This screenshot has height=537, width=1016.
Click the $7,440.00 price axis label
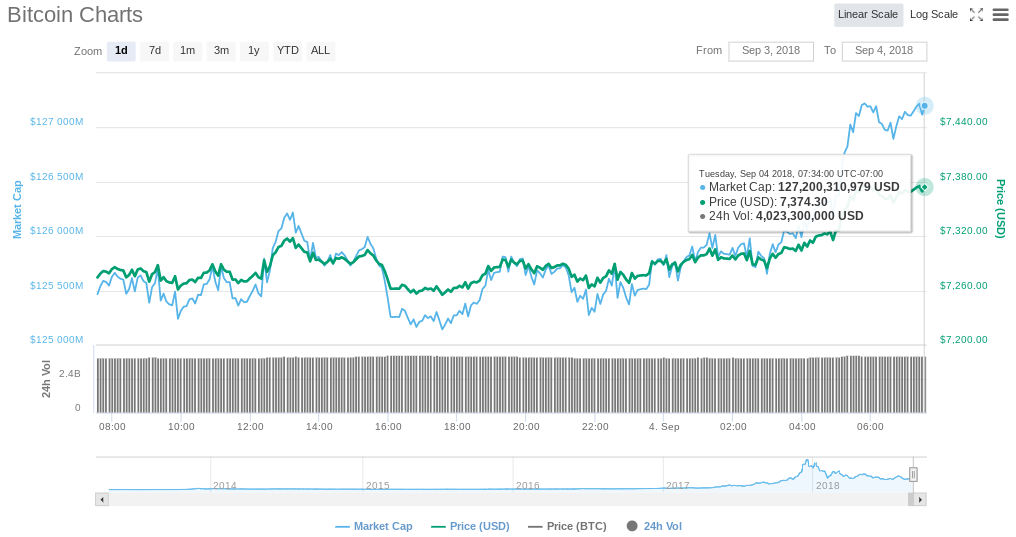[964, 122]
